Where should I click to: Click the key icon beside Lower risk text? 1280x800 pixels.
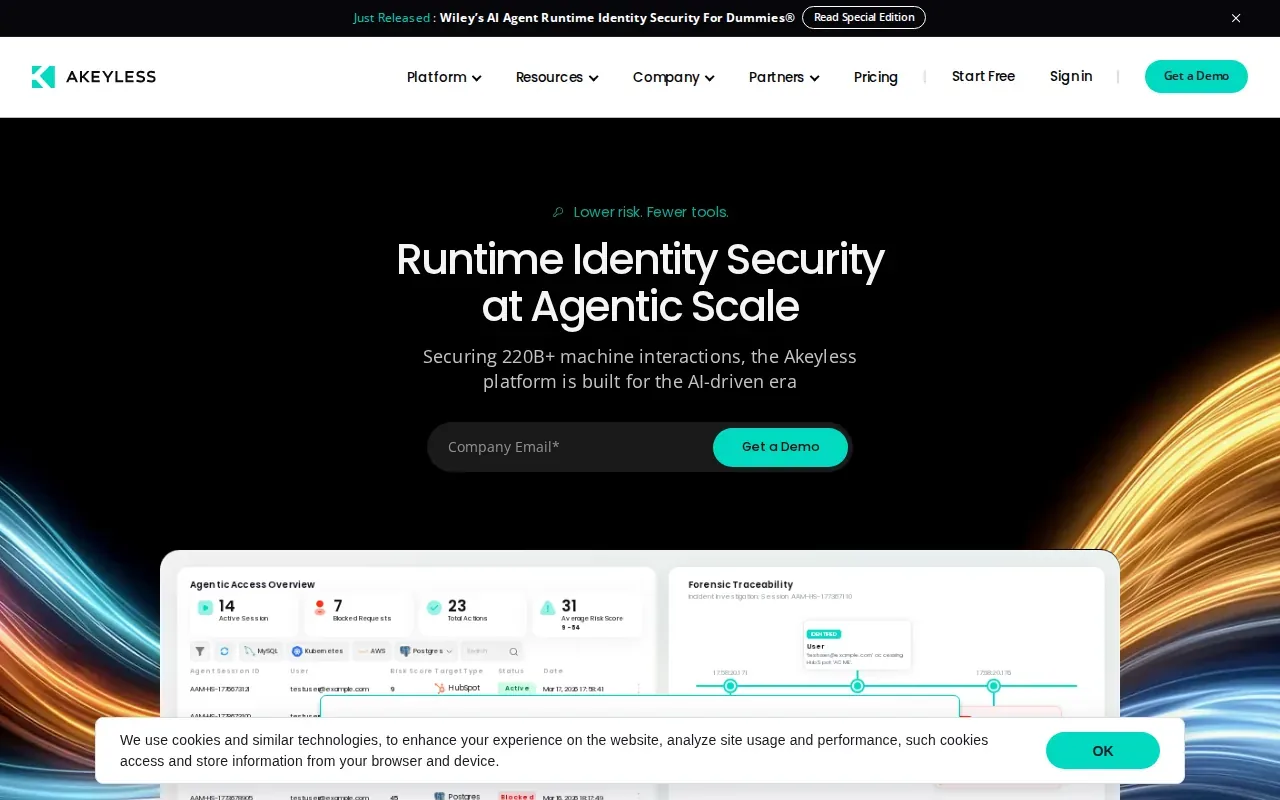point(558,212)
